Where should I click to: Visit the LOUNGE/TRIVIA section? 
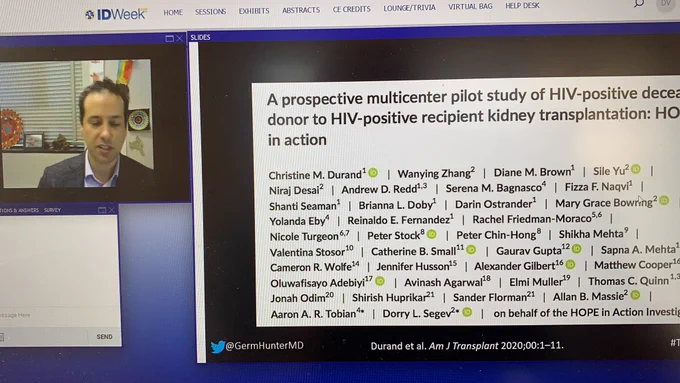pos(409,7)
